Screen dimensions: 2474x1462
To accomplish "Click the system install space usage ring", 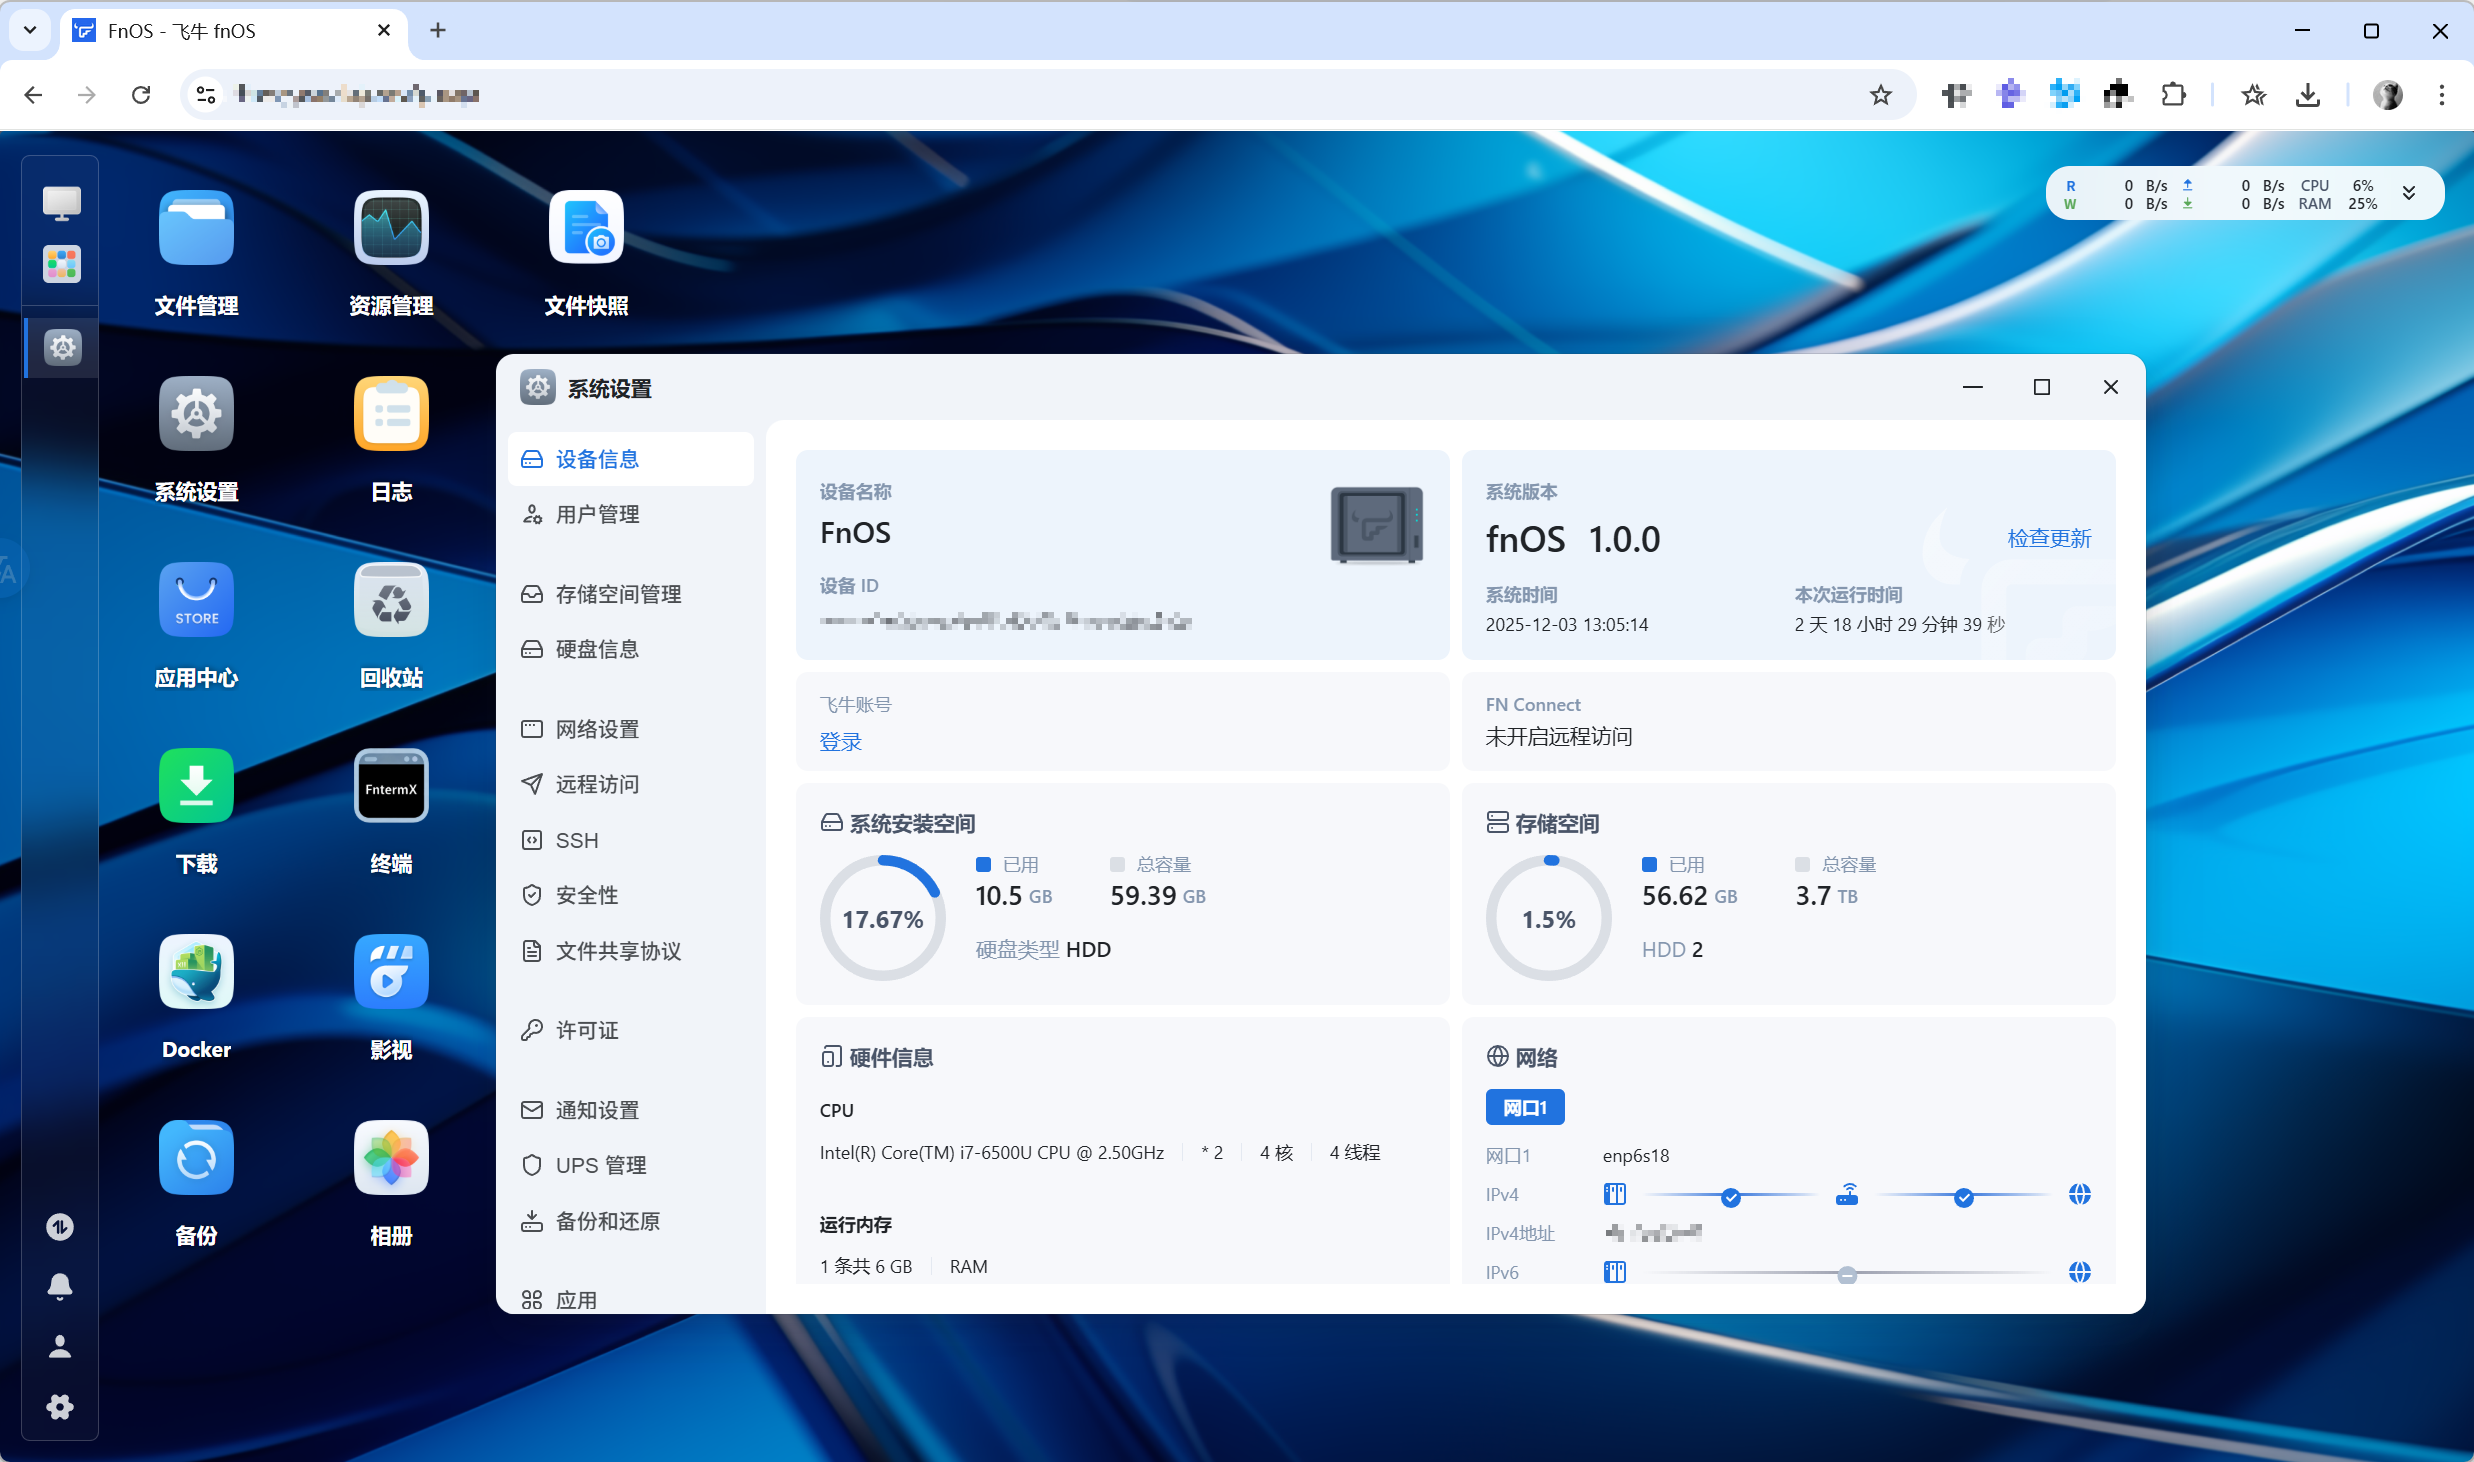I will (x=882, y=919).
